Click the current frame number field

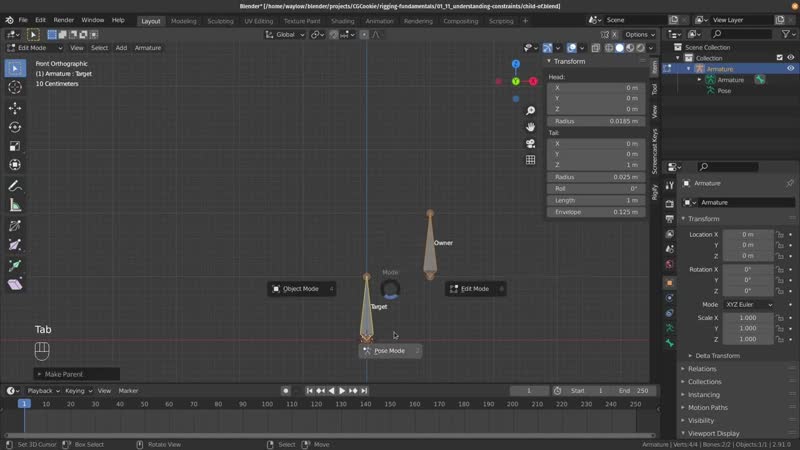pos(529,391)
